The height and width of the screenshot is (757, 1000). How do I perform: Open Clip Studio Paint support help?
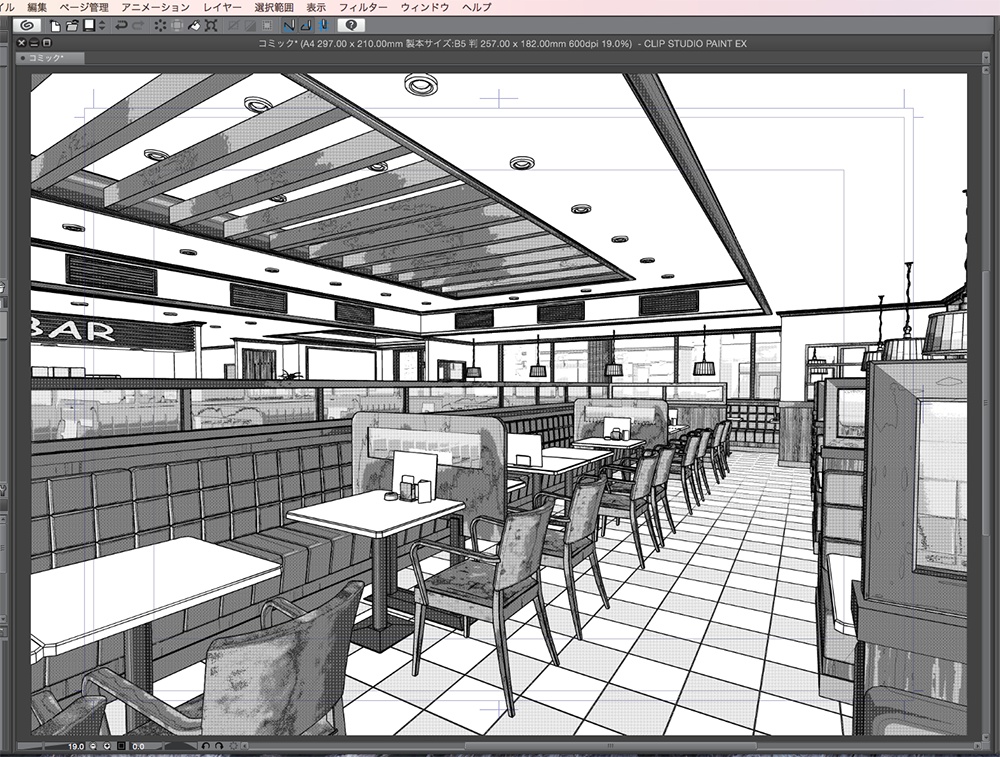tap(351, 26)
